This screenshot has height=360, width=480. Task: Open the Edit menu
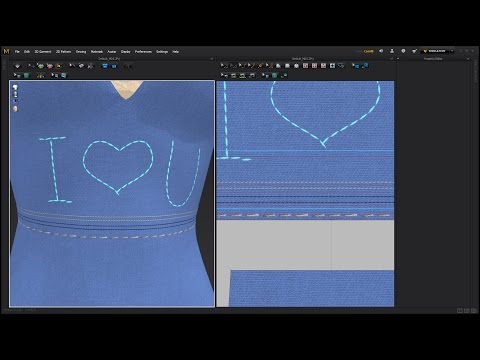click(27, 52)
